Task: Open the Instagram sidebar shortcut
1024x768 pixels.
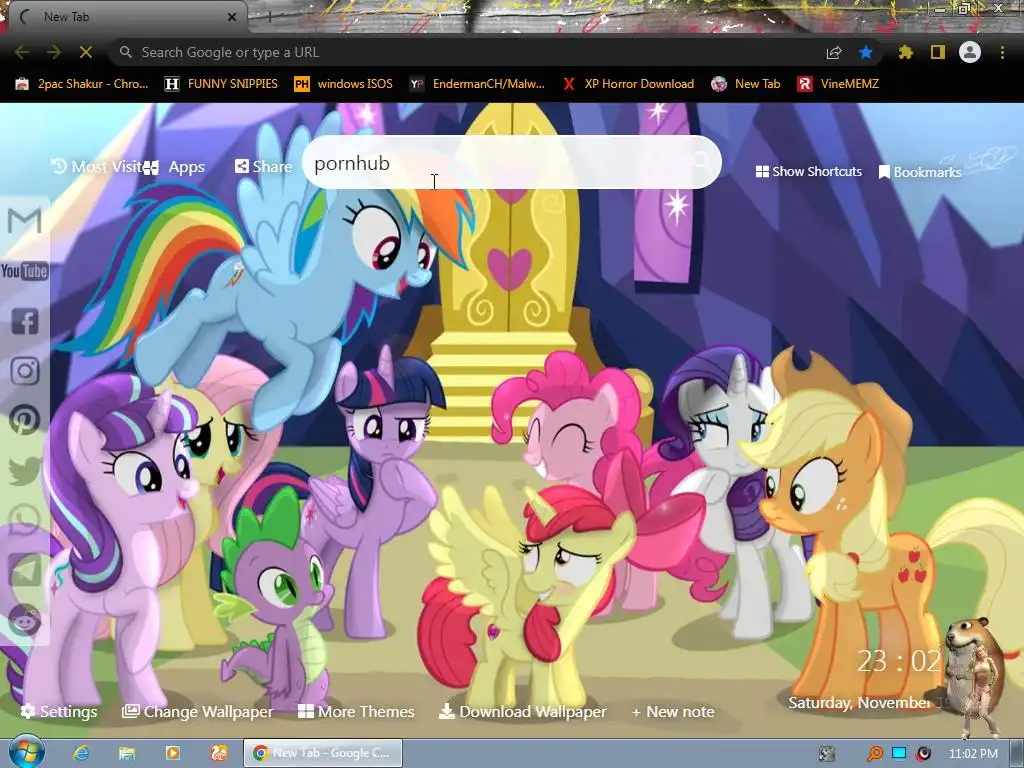Action: point(25,370)
